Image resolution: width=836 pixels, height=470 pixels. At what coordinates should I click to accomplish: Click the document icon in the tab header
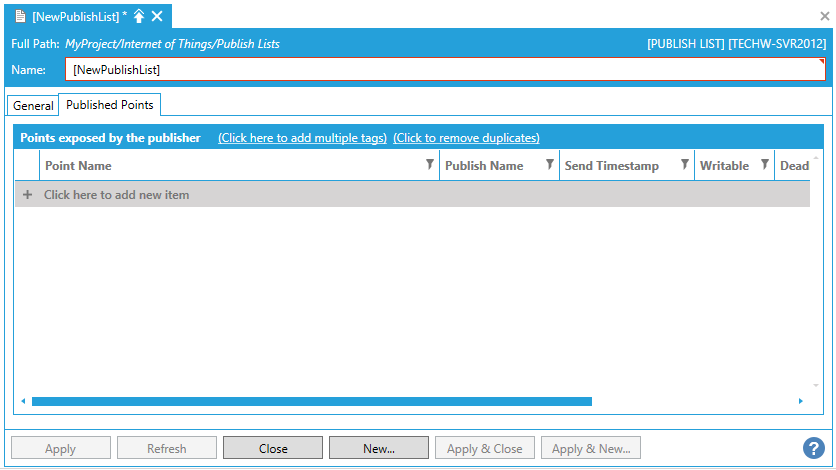click(20, 16)
